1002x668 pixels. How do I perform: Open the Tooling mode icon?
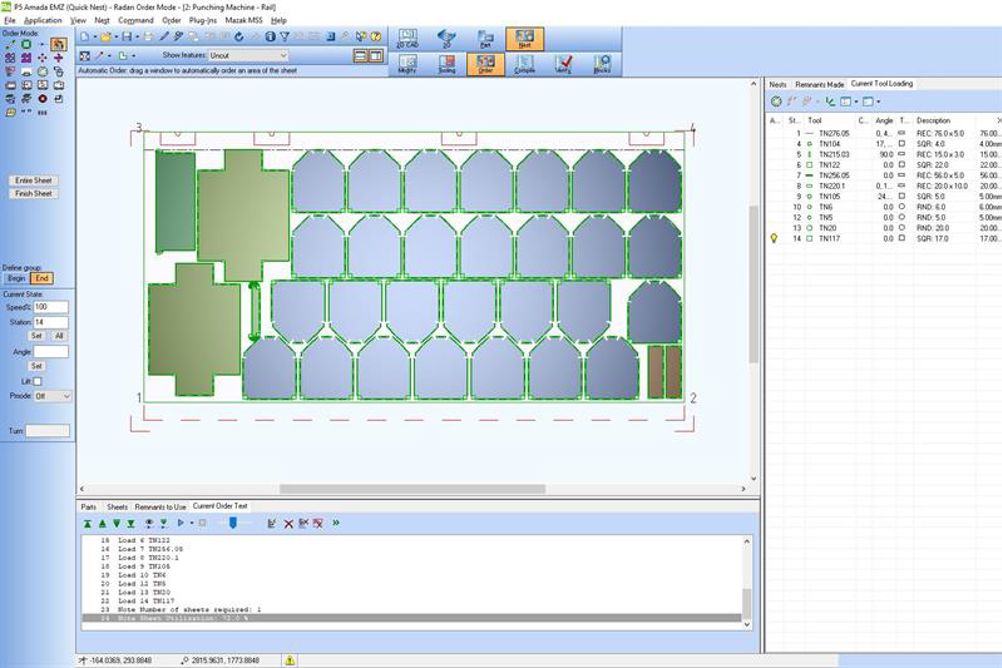click(x=447, y=63)
